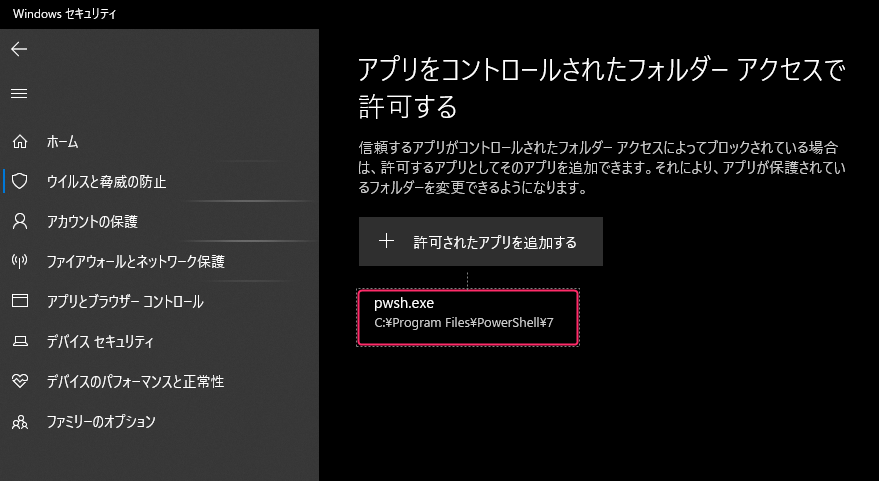
Task: Open the hamburger navigation menu
Action: click(x=19, y=94)
